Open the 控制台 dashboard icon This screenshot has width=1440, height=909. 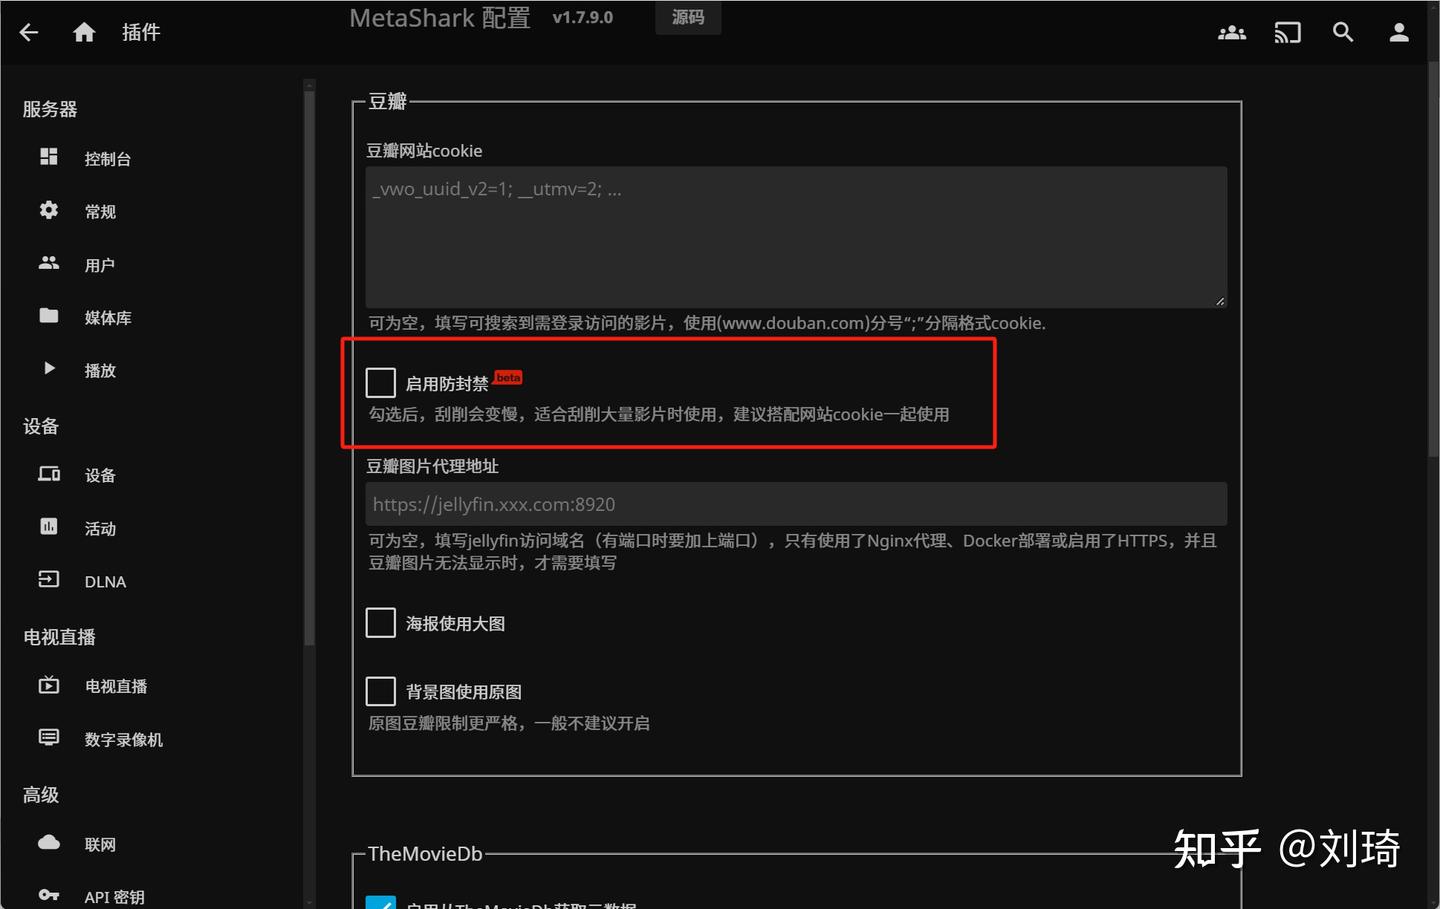point(48,156)
